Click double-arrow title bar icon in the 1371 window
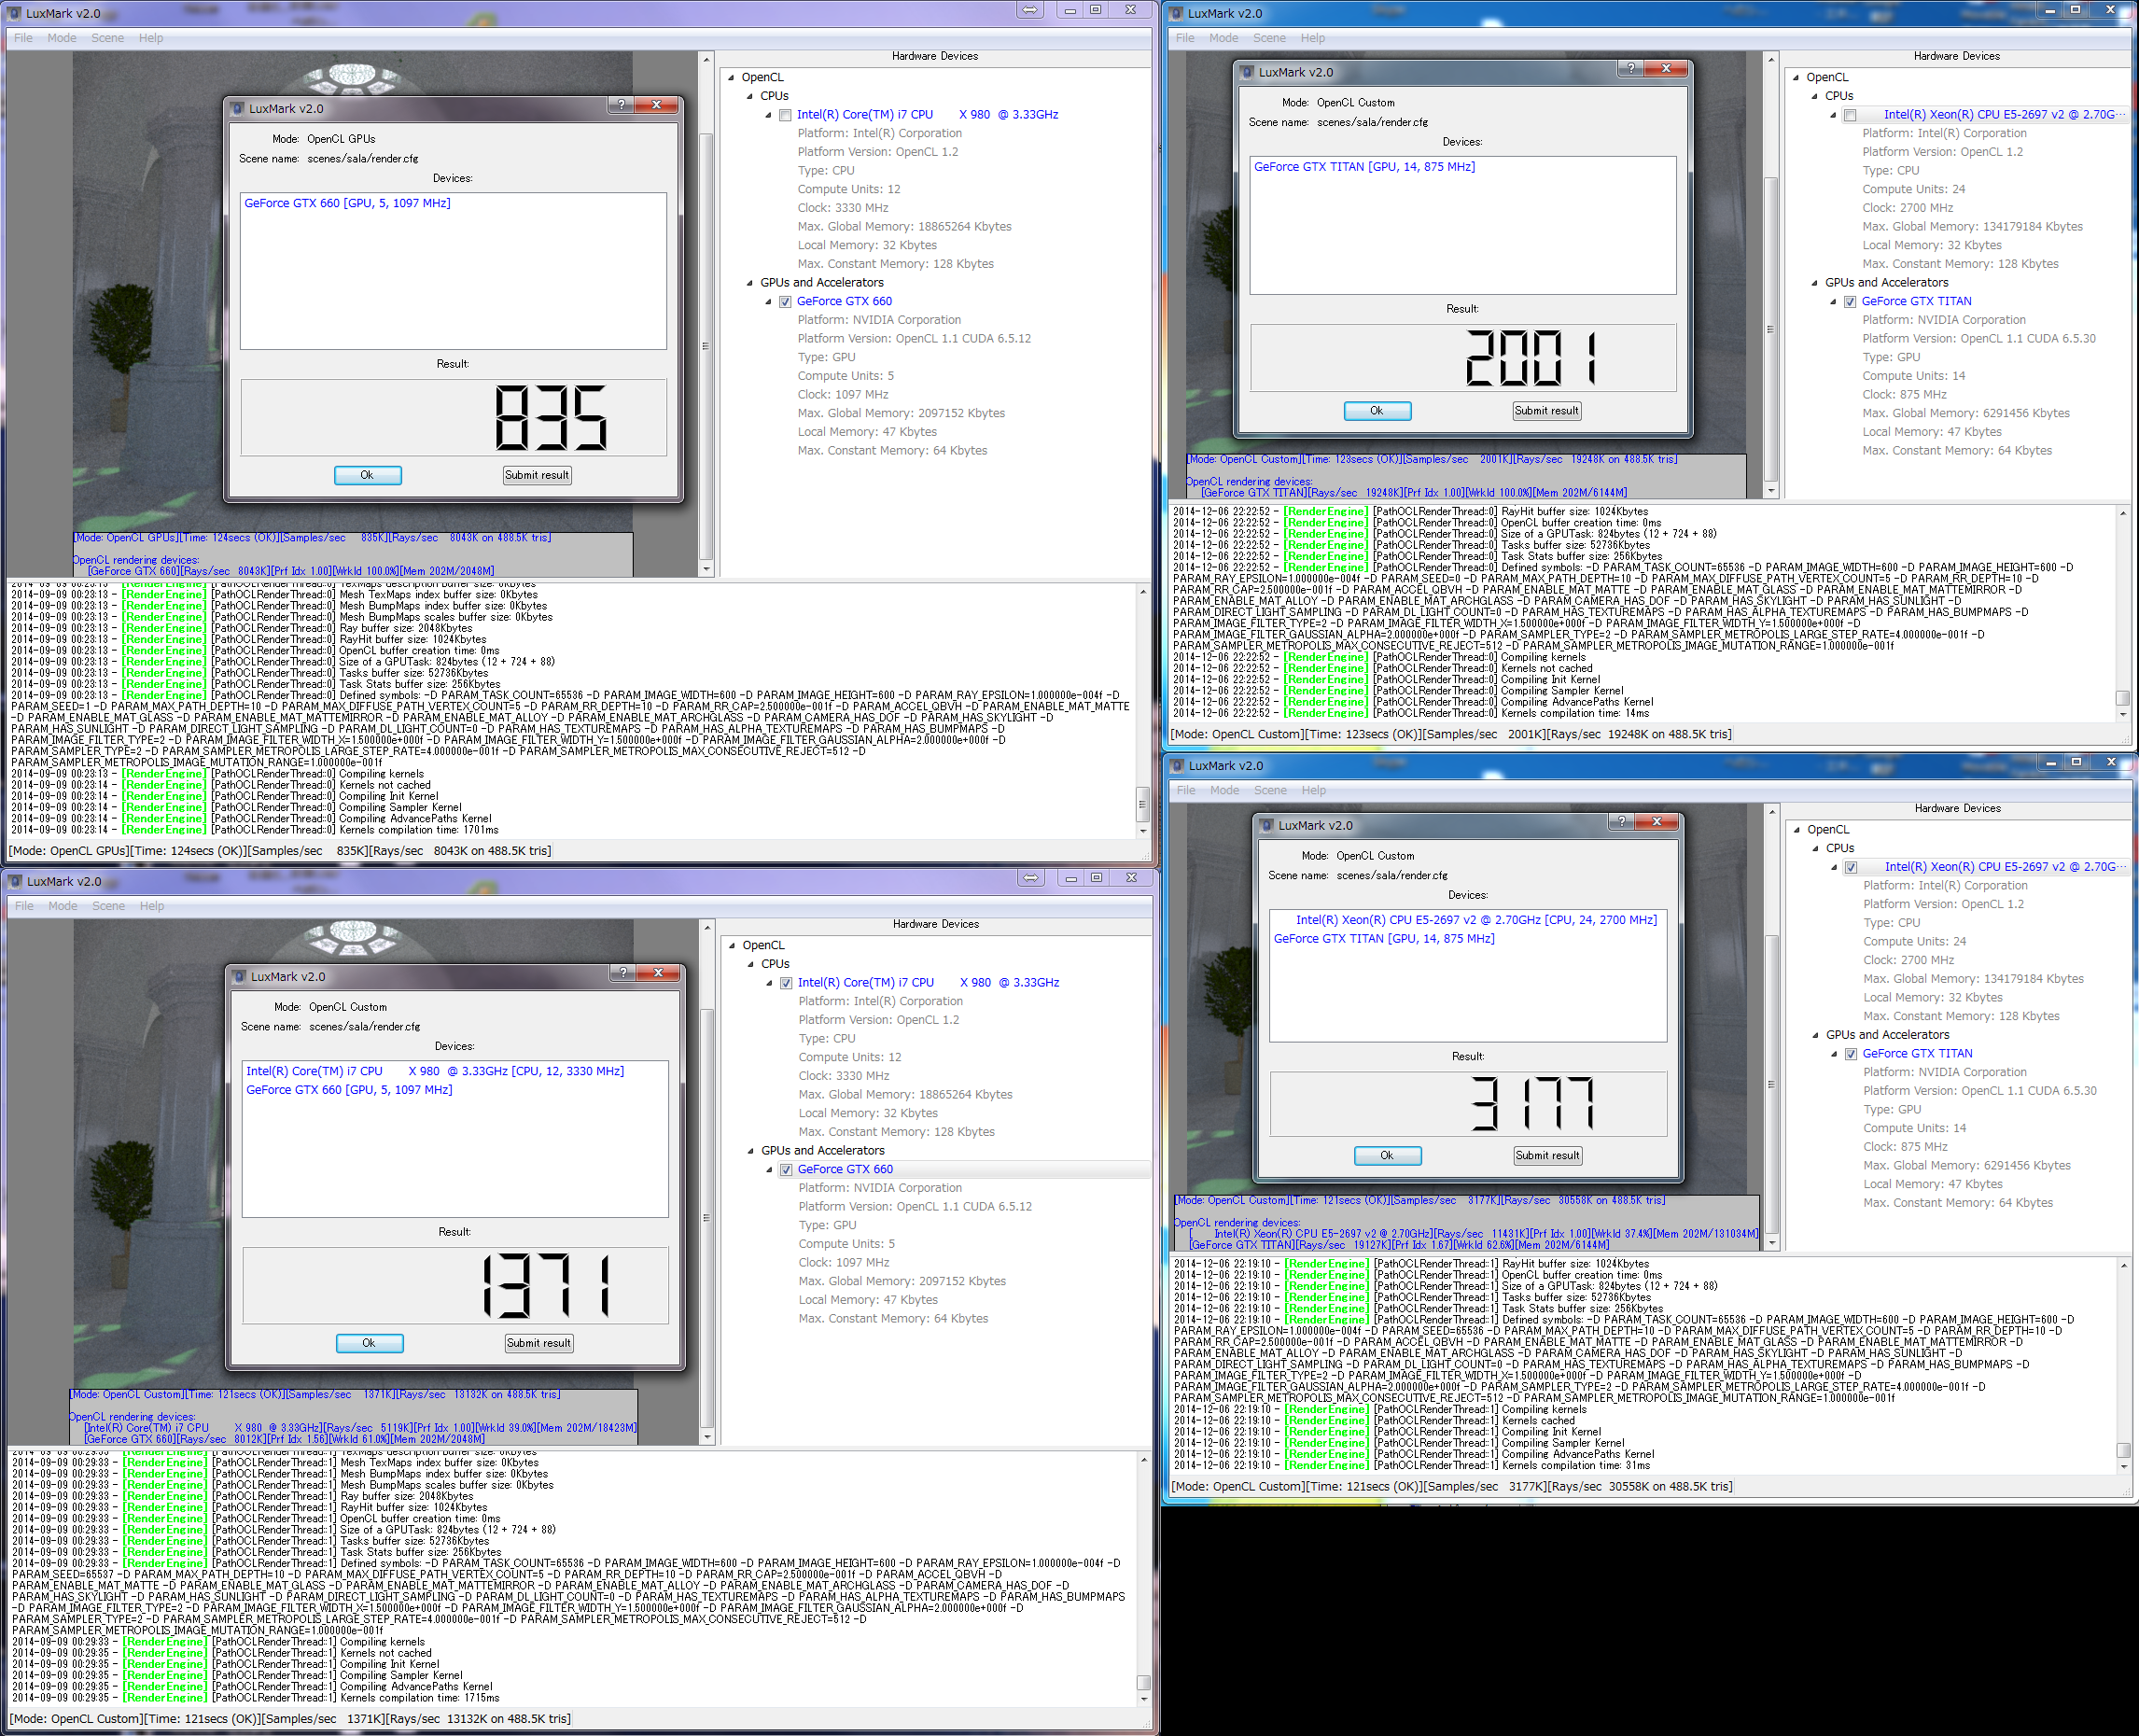This screenshot has width=2139, height=1736. [1031, 878]
